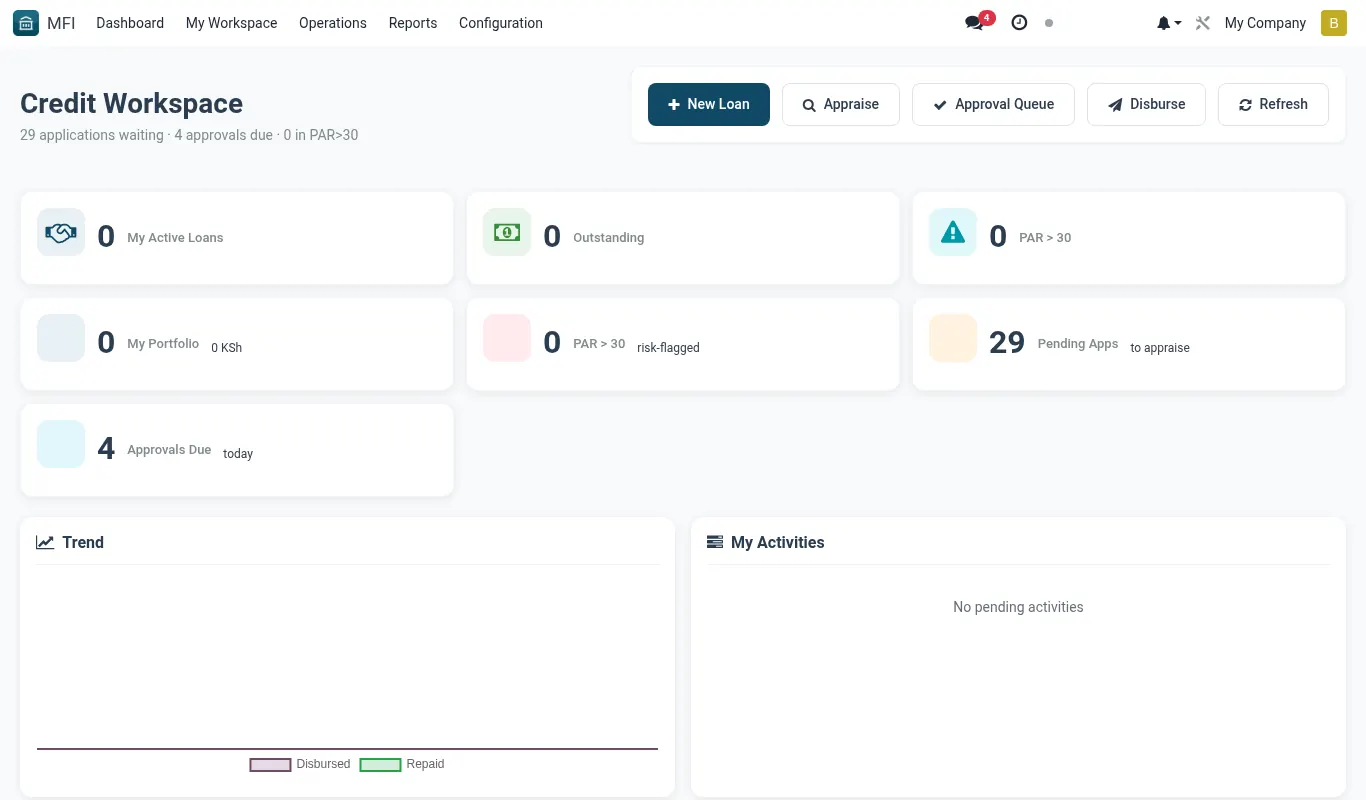Open the user avatar B menu

1333,23
